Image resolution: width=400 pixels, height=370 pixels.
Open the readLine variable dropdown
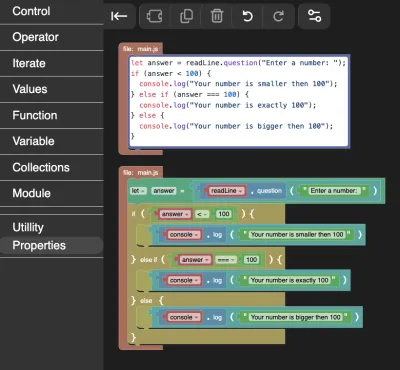tap(227, 191)
